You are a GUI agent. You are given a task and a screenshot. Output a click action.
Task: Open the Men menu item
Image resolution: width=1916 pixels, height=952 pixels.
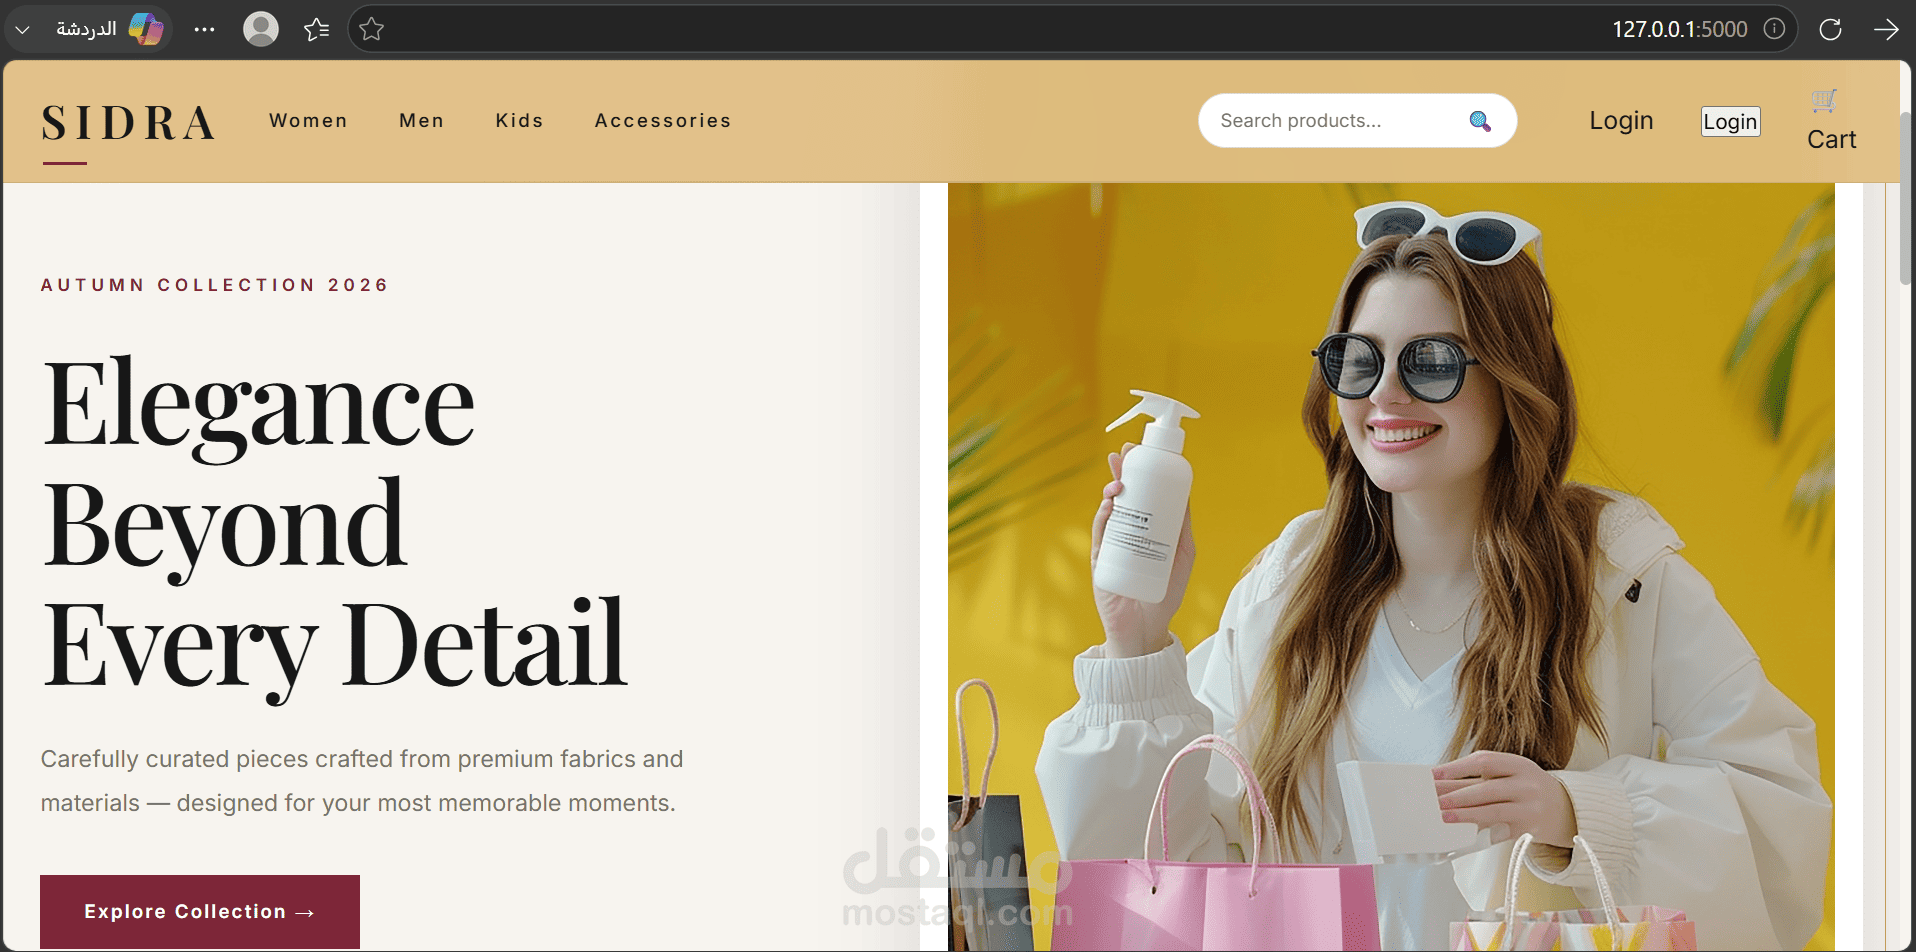click(421, 121)
